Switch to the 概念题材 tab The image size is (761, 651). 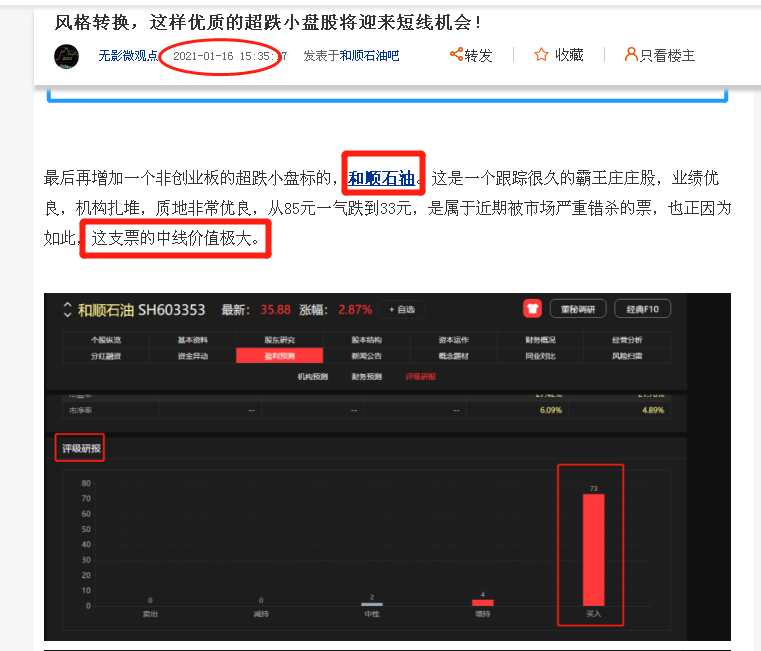click(x=453, y=356)
